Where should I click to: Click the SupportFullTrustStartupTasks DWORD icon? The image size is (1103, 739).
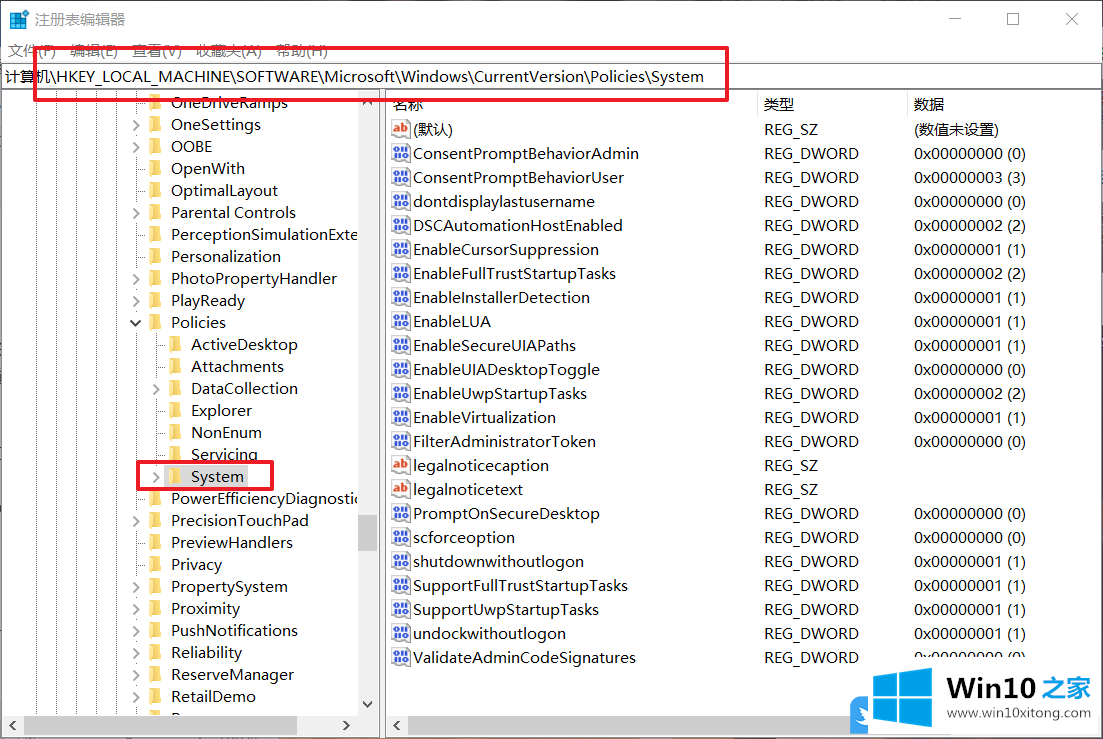click(x=401, y=585)
